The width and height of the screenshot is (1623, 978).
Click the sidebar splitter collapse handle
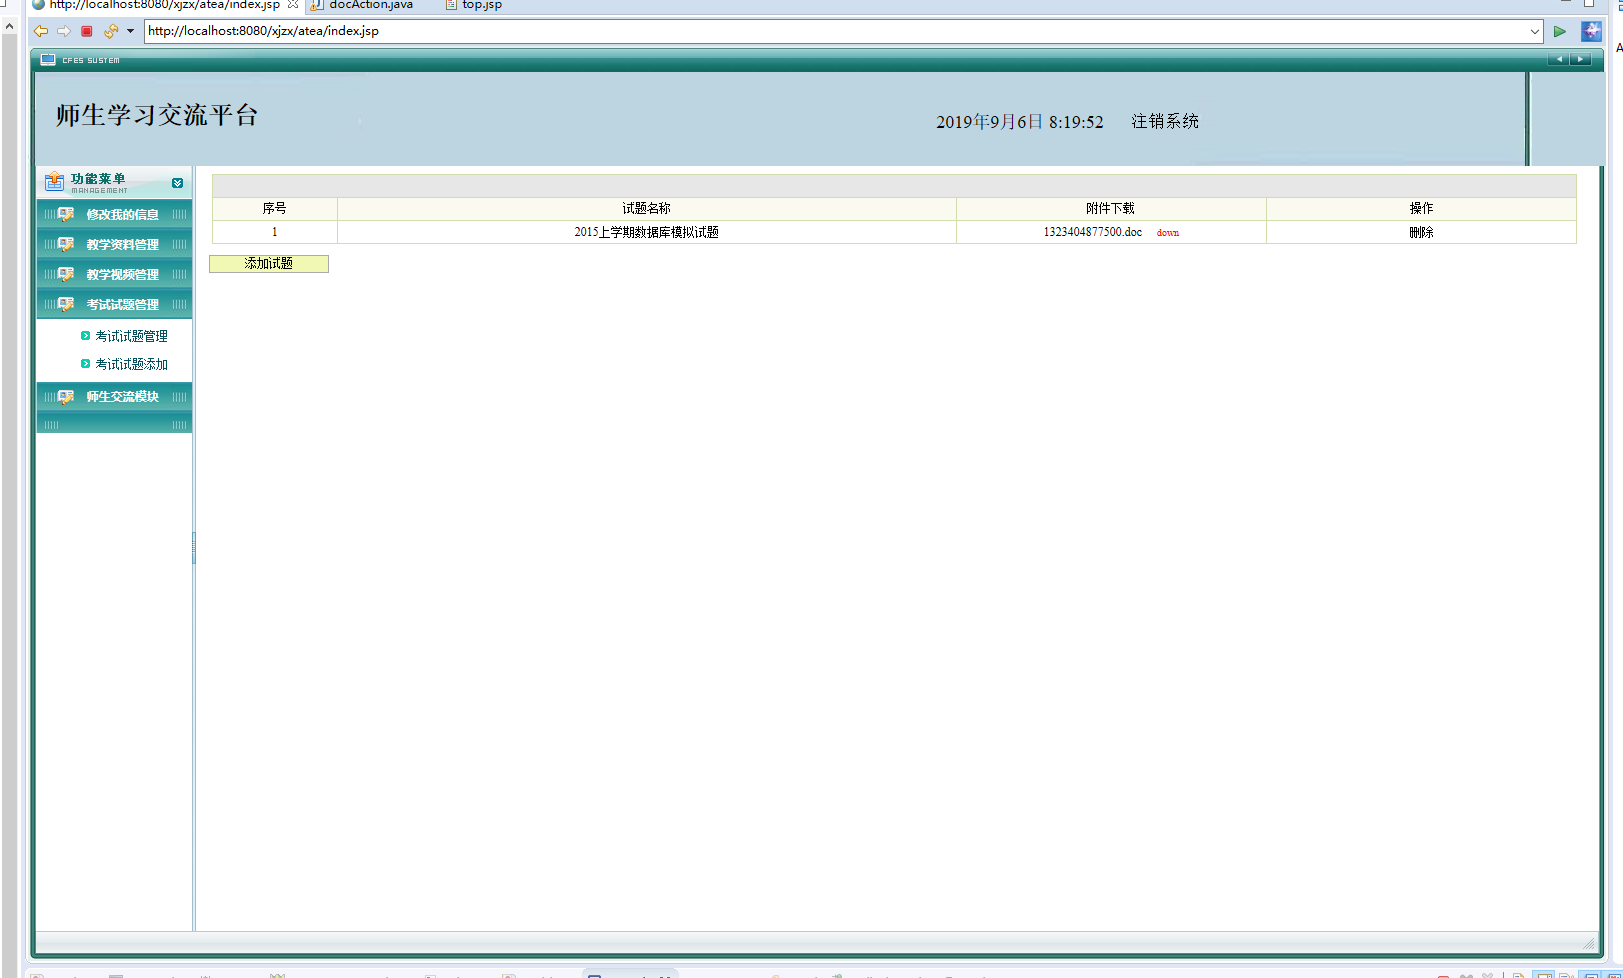(194, 548)
